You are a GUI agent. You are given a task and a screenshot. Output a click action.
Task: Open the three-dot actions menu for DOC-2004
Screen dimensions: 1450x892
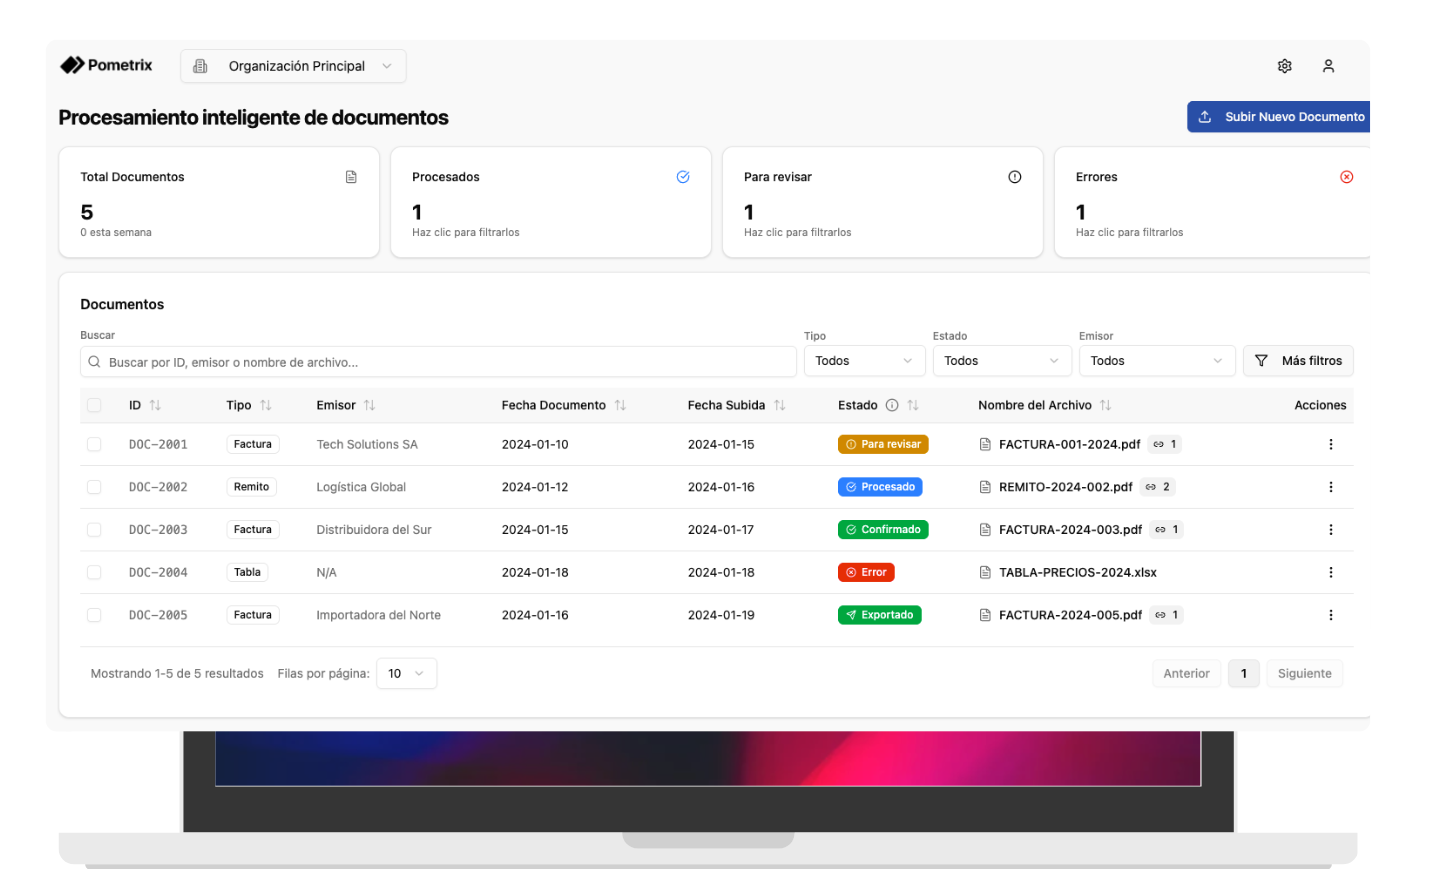click(x=1330, y=572)
